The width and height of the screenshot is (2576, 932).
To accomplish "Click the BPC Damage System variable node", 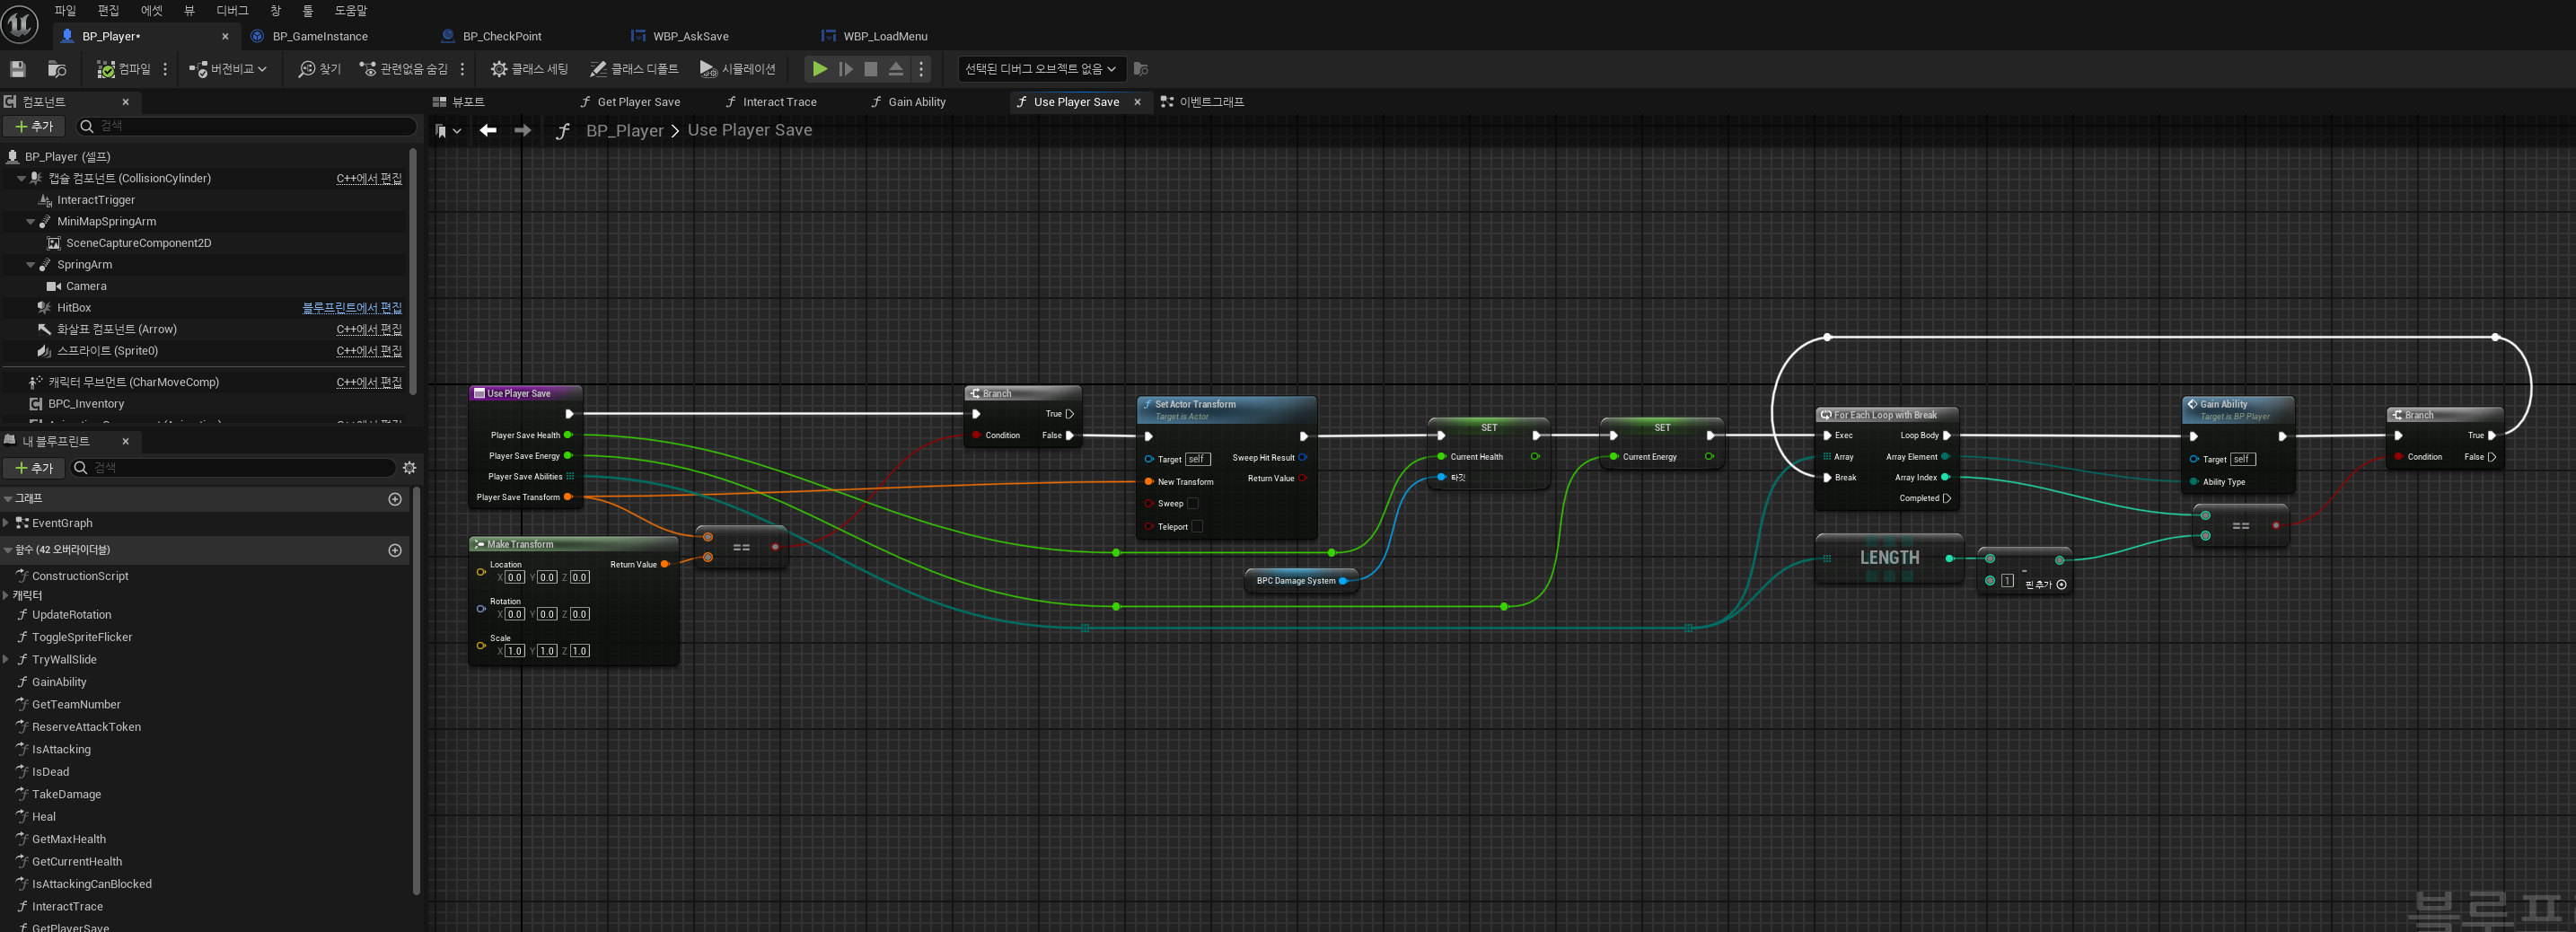I will pyautogui.click(x=1301, y=581).
